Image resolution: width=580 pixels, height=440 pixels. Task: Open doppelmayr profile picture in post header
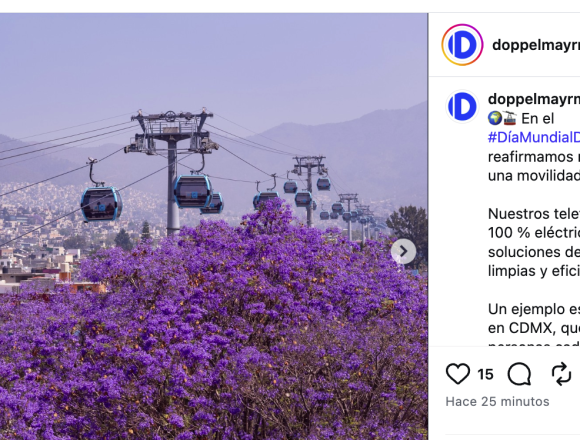[x=462, y=45]
